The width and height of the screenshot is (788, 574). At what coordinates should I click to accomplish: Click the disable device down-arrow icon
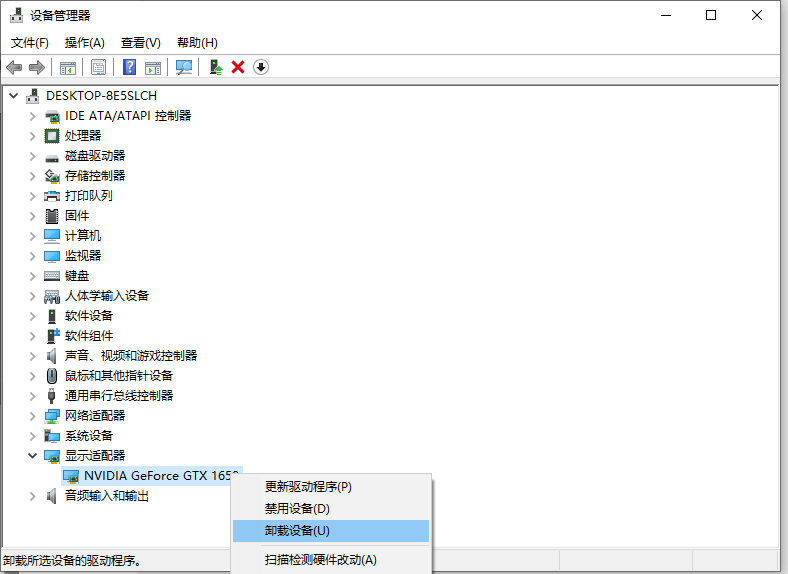261,67
